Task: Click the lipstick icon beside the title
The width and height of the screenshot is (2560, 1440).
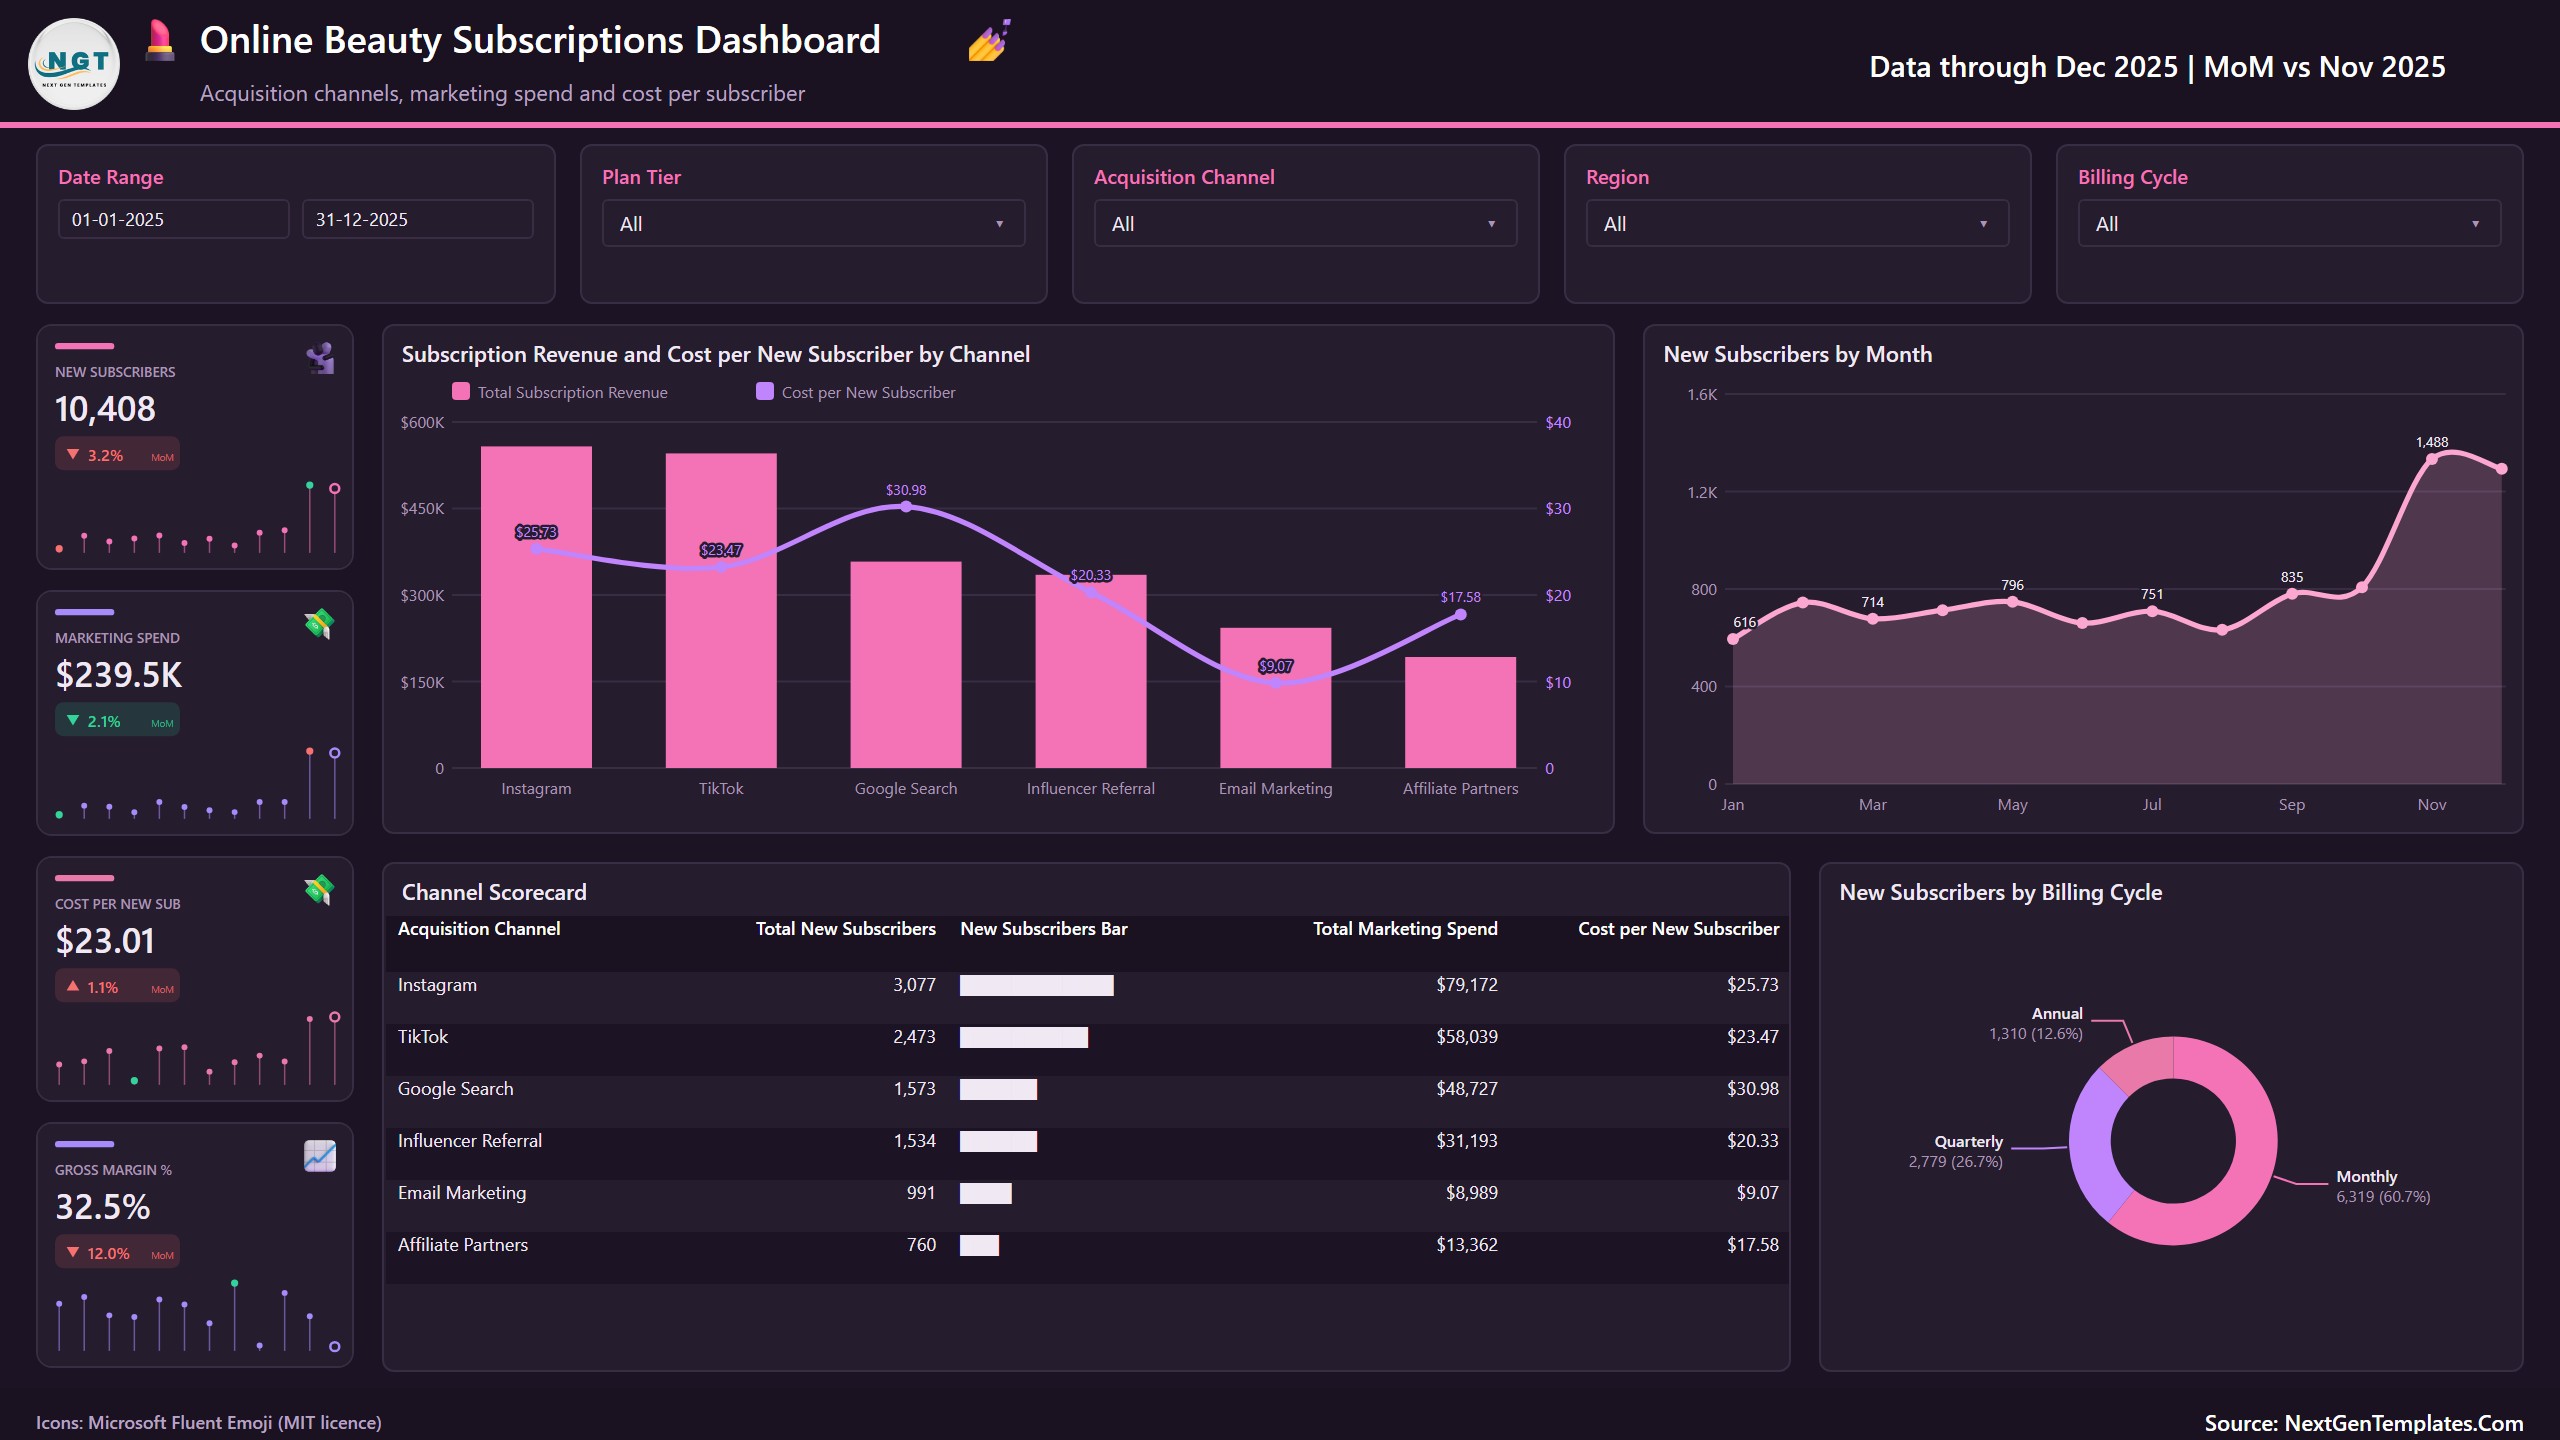Action: coord(159,41)
